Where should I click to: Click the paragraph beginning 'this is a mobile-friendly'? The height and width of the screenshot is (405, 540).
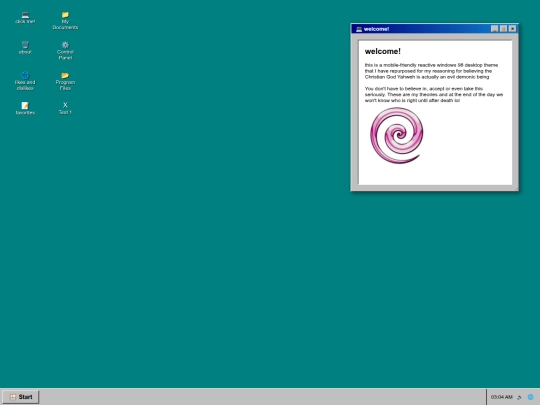(x=432, y=71)
